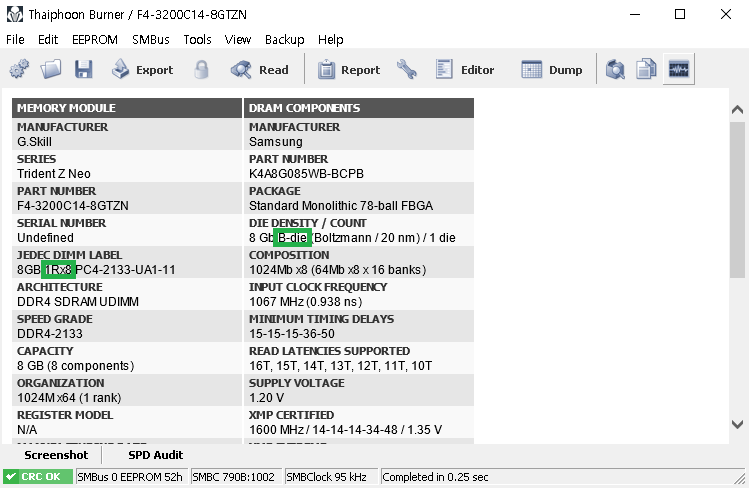Click the copy documents toolbar icon
This screenshot has width=749, height=488.
(646, 70)
